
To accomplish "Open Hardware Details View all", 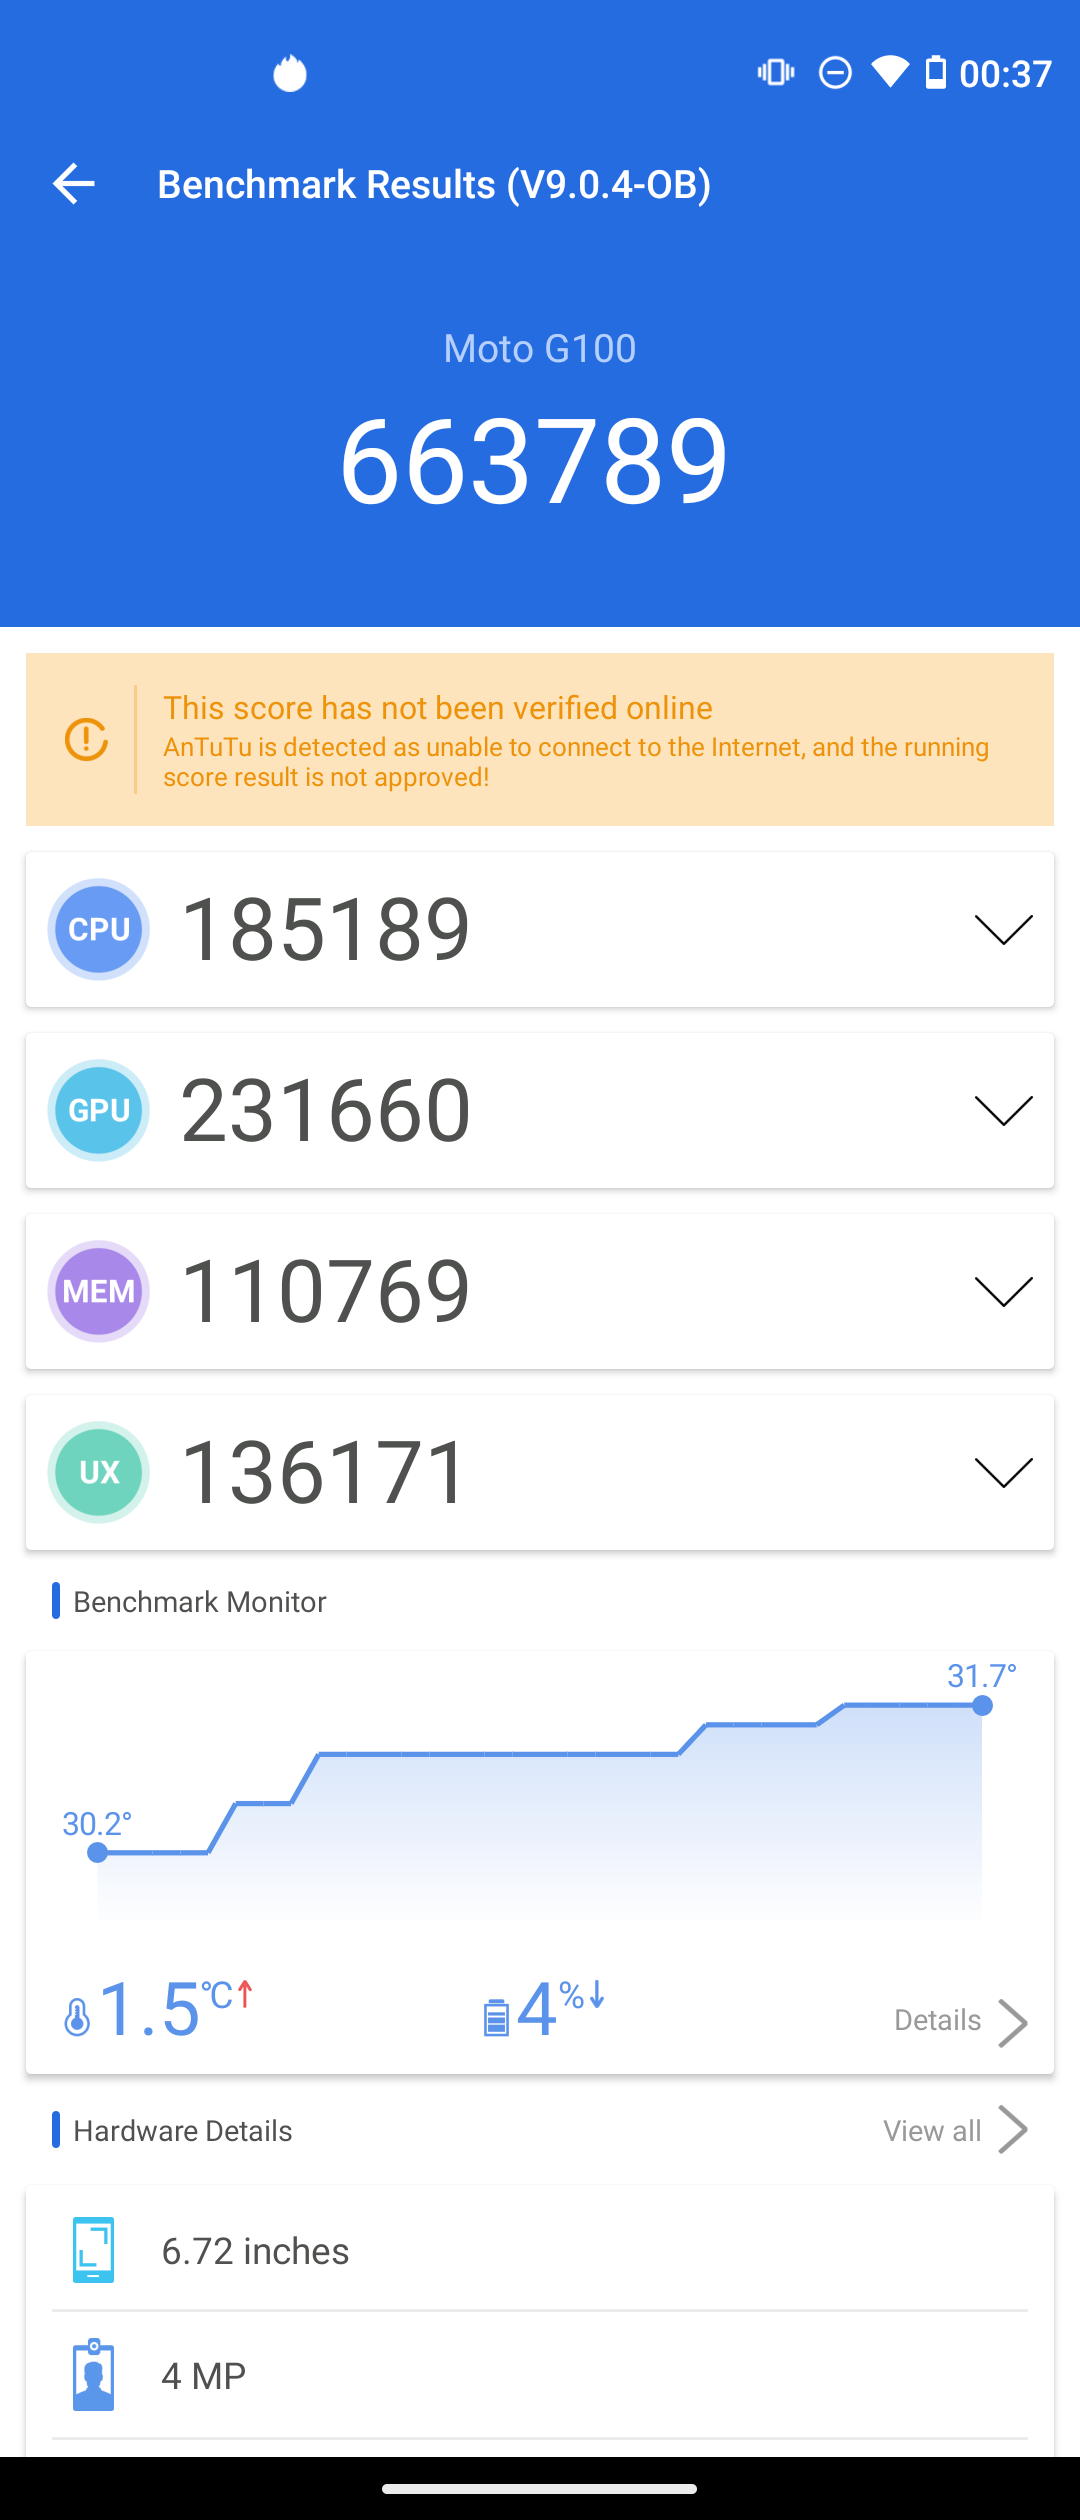I will click(x=955, y=2131).
